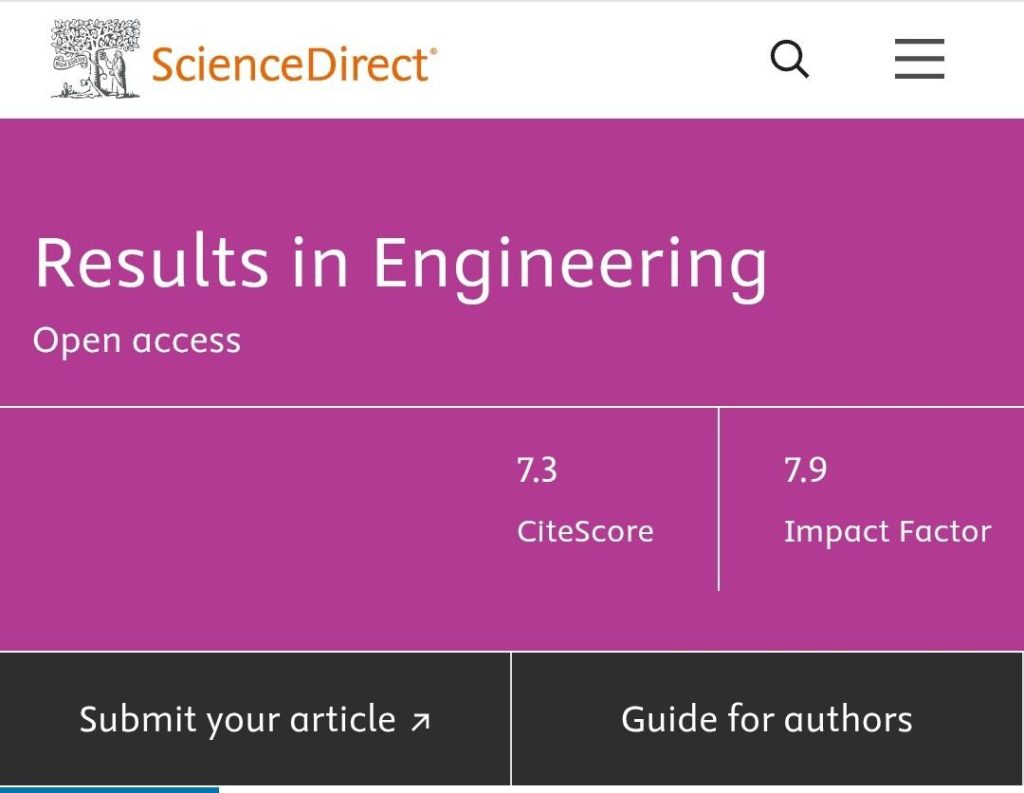
Task: Open the search magnifier icon
Action: [789, 60]
